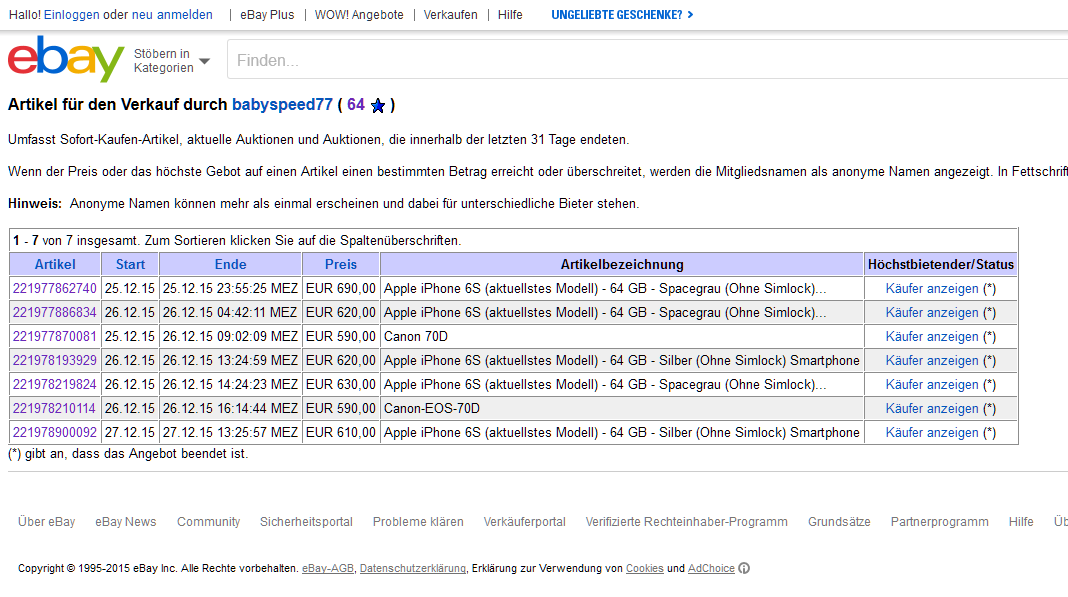Open Verifizierte Rechteinhaber-Programm footer link
The image size is (1068, 597).
(x=687, y=522)
